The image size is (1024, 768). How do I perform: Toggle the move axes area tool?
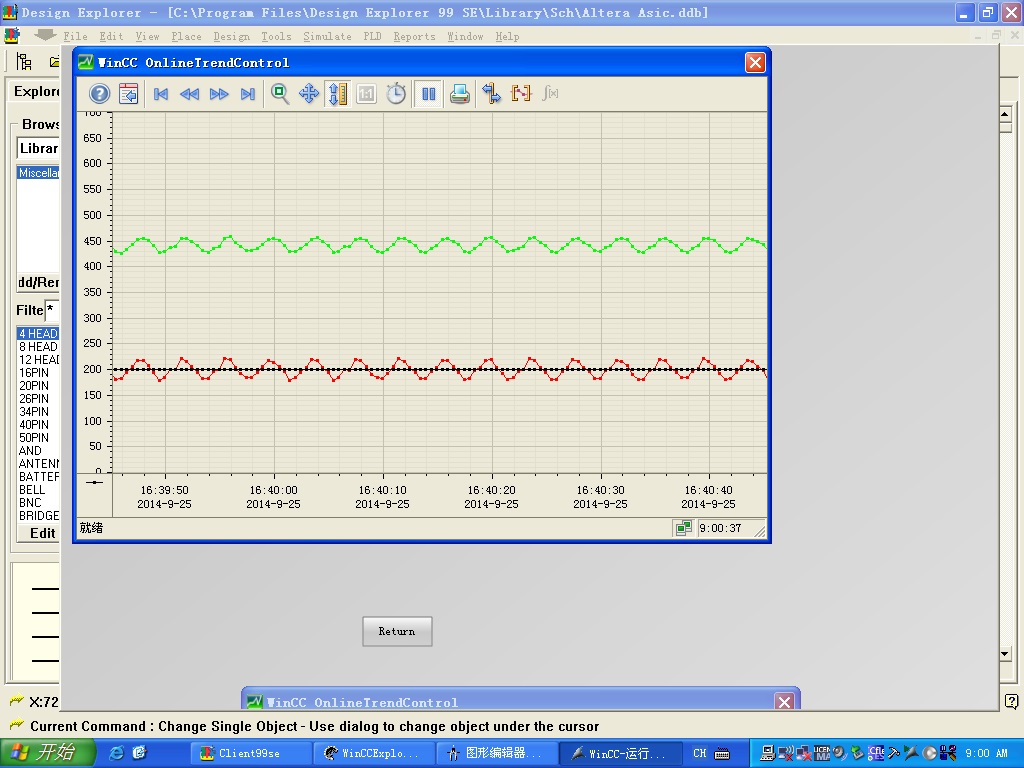(338, 94)
